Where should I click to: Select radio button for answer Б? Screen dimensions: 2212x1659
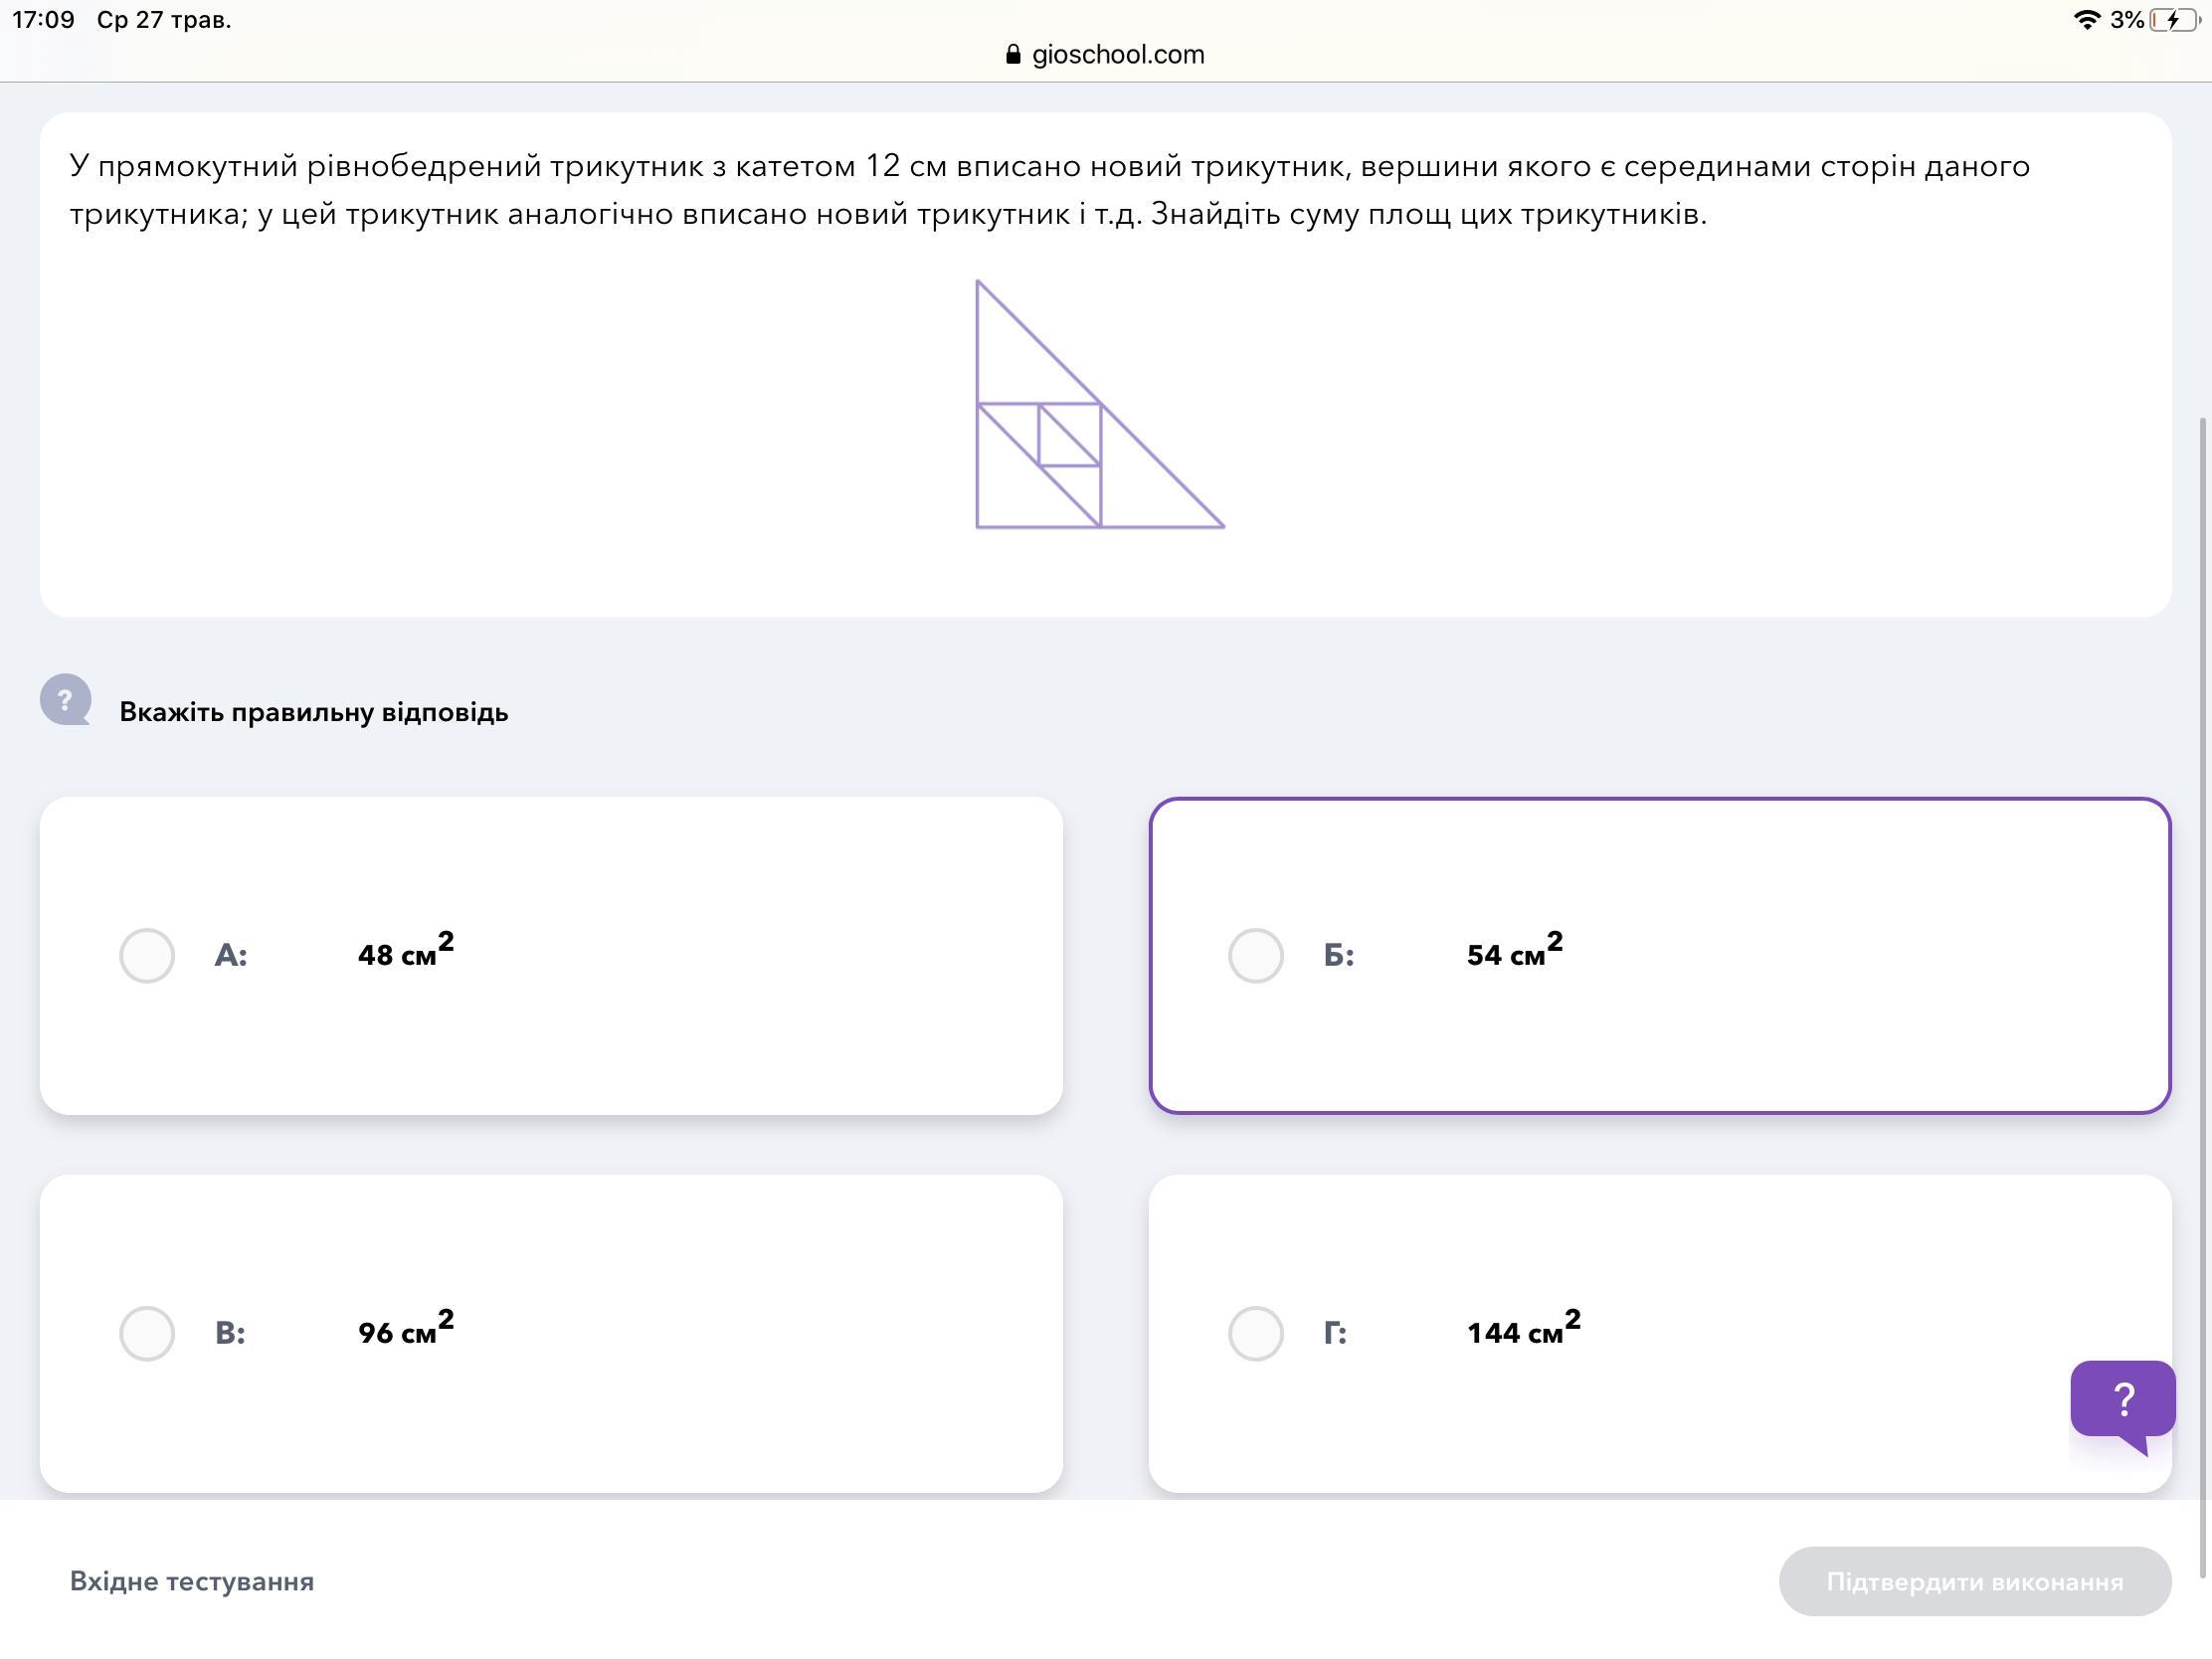point(1256,956)
